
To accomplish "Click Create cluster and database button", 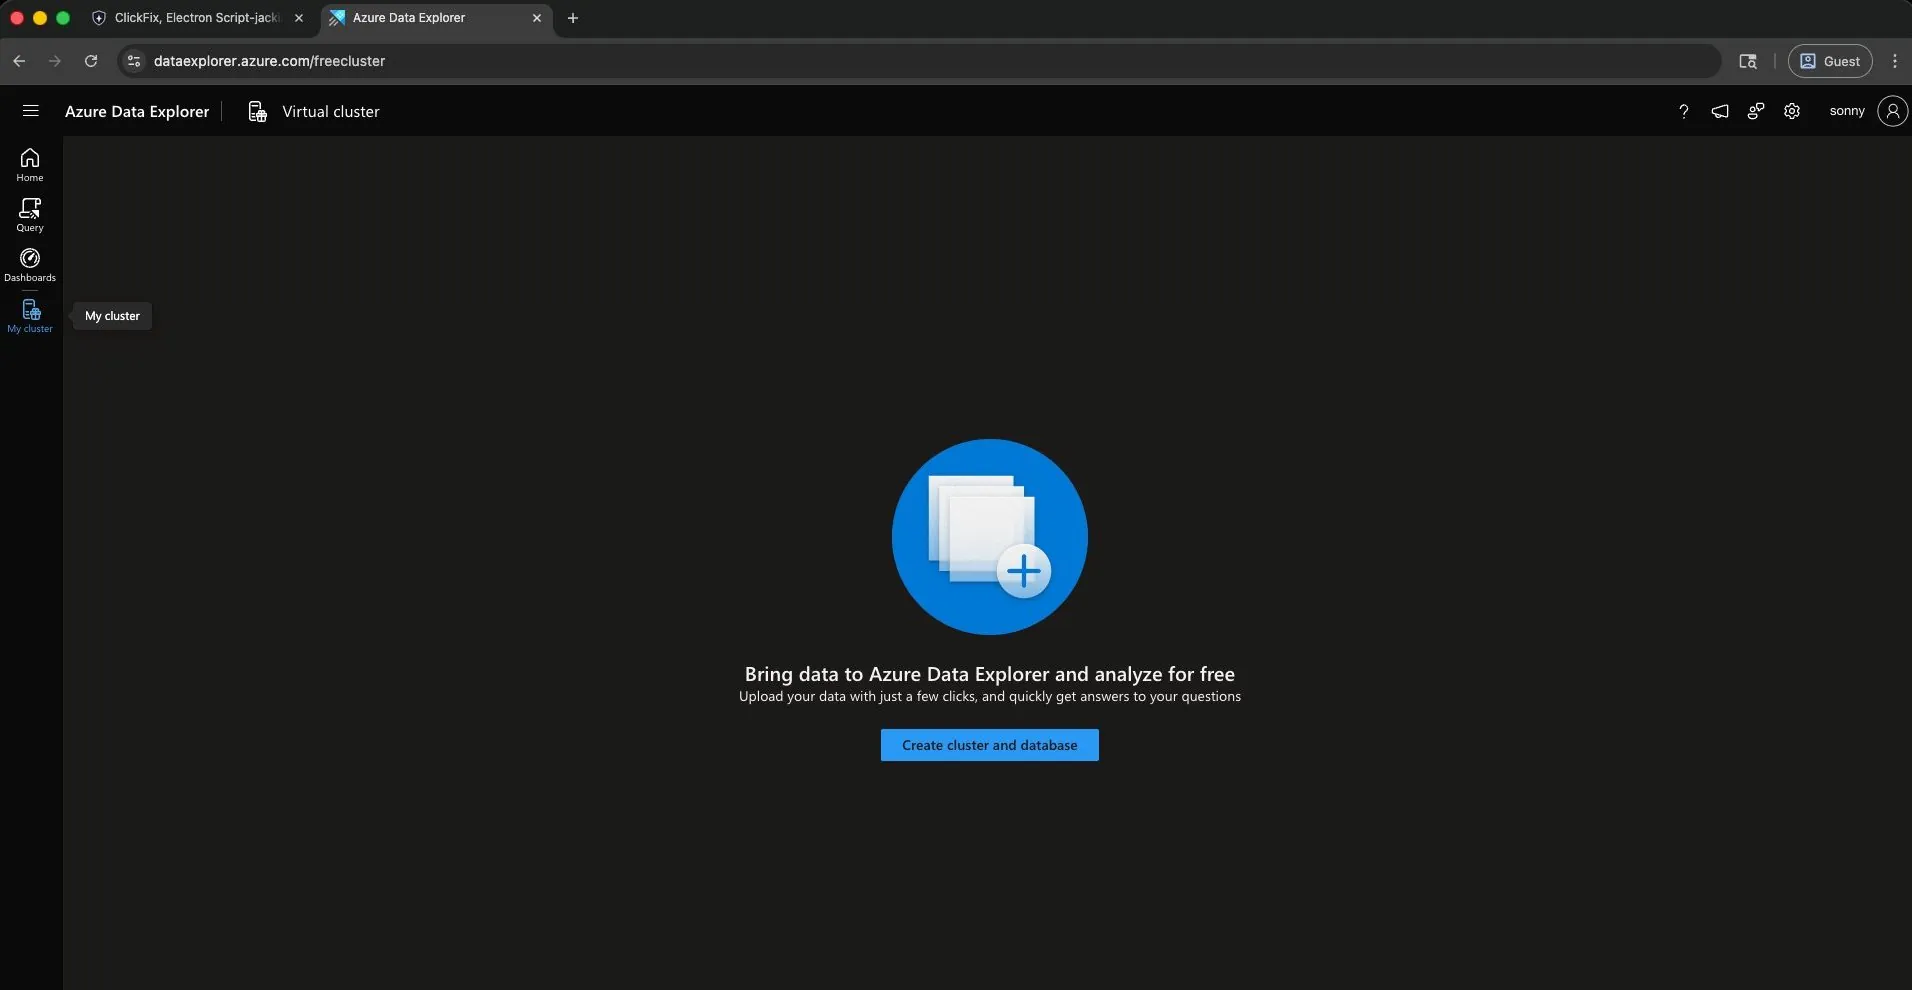I will [989, 745].
